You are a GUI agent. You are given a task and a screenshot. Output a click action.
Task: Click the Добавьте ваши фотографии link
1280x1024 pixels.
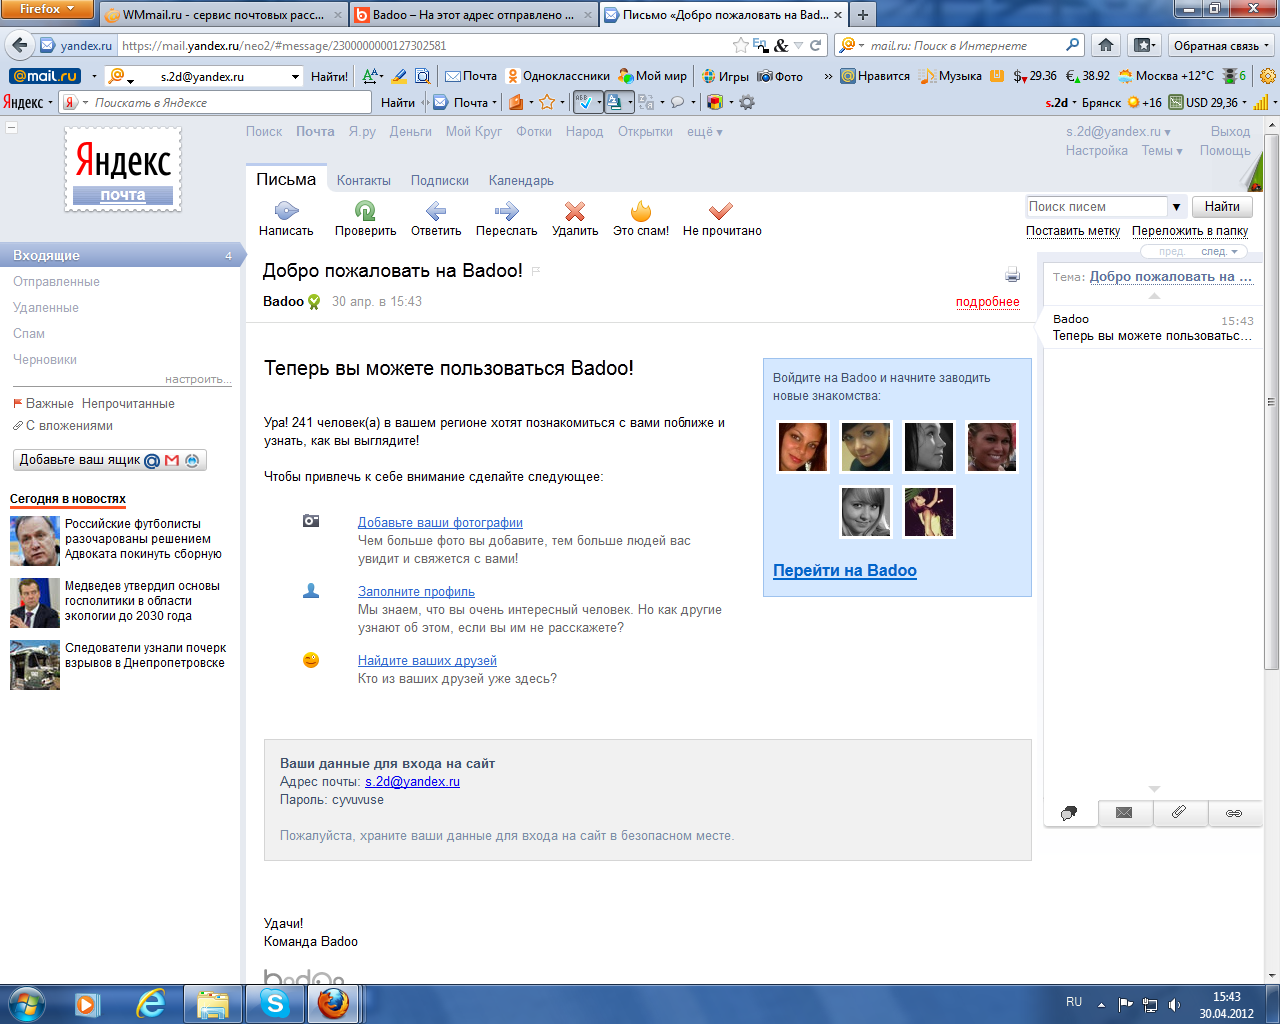pos(440,523)
